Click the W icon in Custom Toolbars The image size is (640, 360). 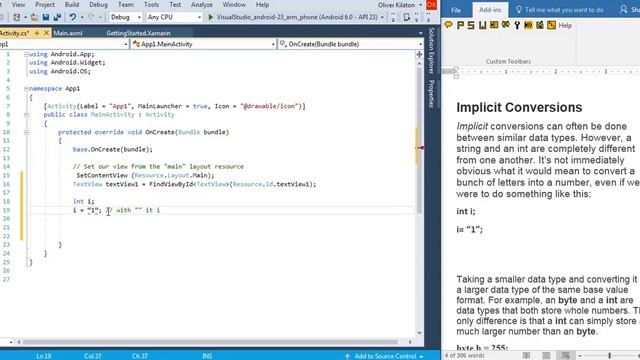coord(482,25)
